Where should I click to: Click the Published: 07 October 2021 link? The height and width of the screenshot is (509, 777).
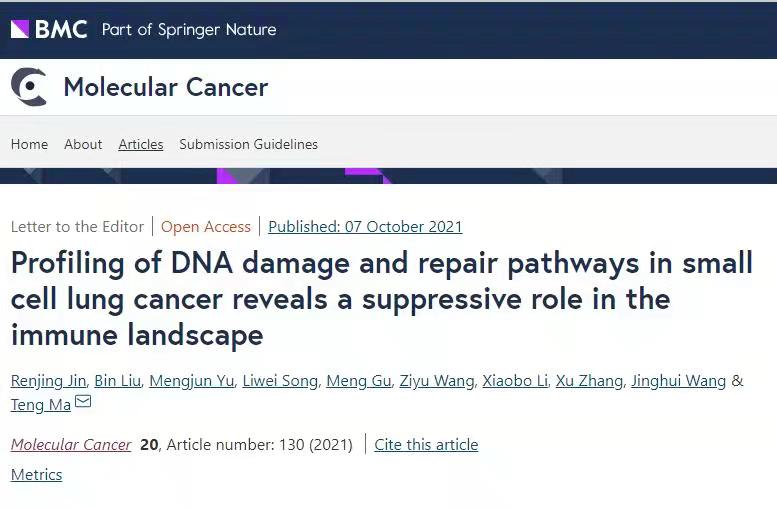point(365,226)
